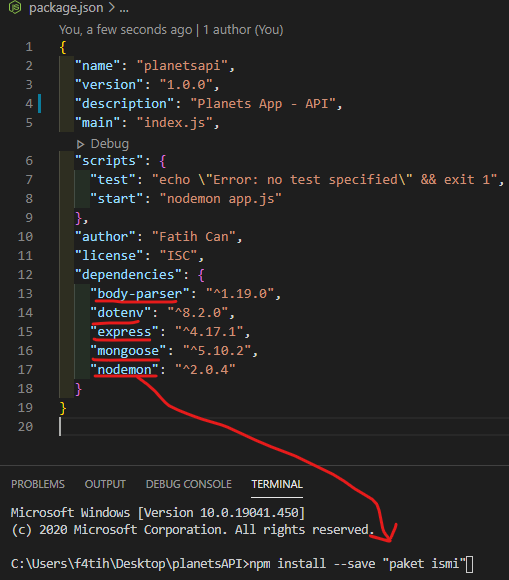509x580 pixels.
Task: Click the "1.0.0" version value
Action: [x=186, y=85]
